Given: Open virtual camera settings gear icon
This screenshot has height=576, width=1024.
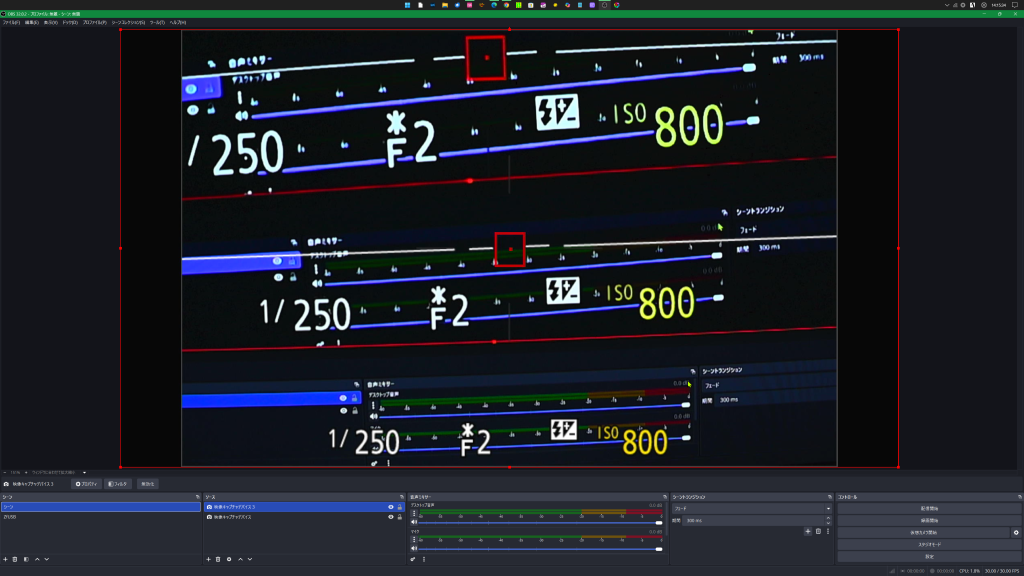Looking at the screenshot, I should tap(1016, 532).
